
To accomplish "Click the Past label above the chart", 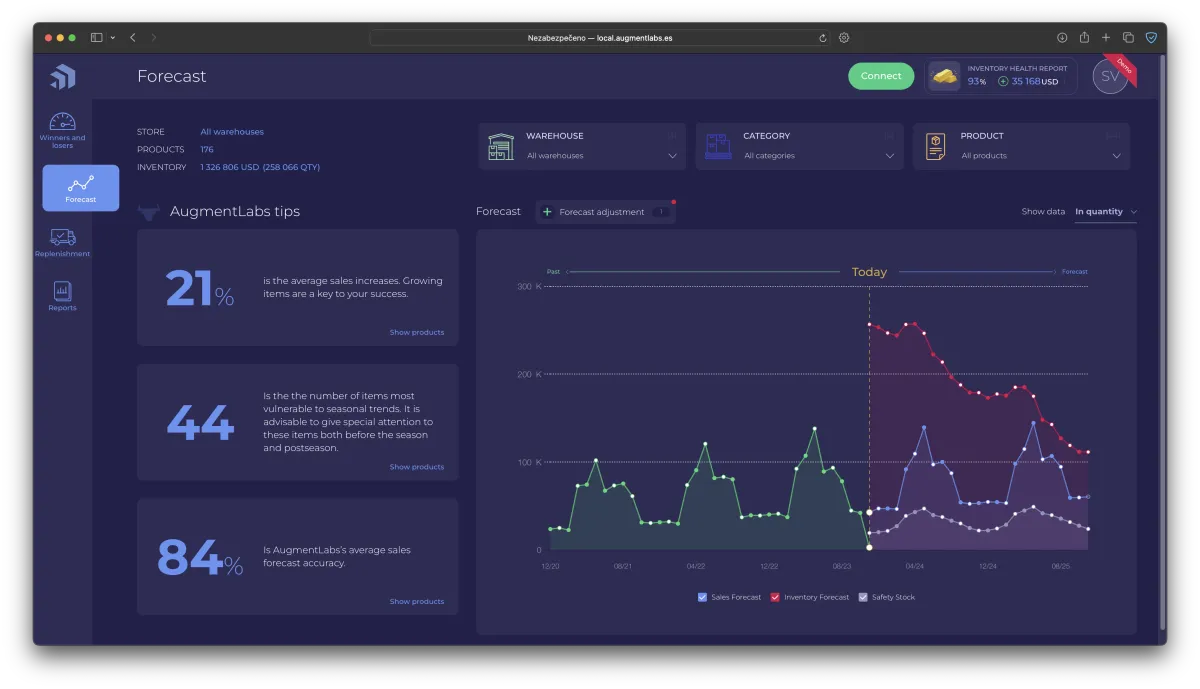I will tap(553, 272).
